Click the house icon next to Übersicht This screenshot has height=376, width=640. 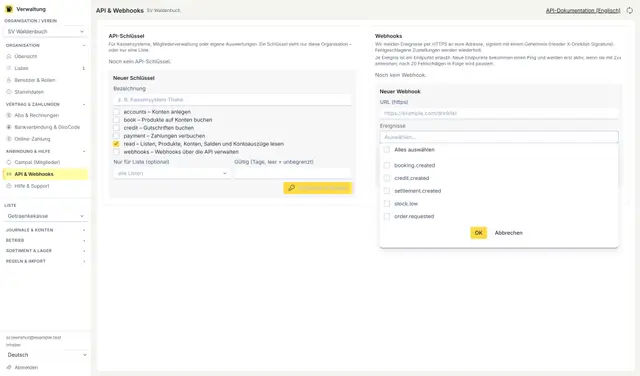(x=9, y=56)
